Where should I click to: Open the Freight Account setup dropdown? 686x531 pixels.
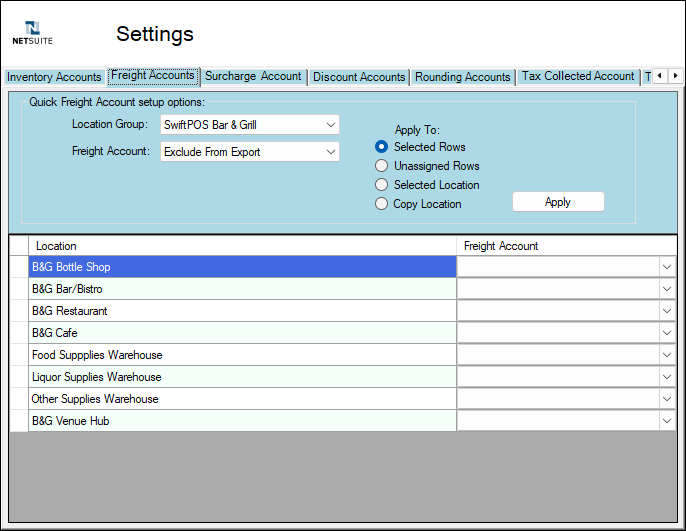(250, 152)
